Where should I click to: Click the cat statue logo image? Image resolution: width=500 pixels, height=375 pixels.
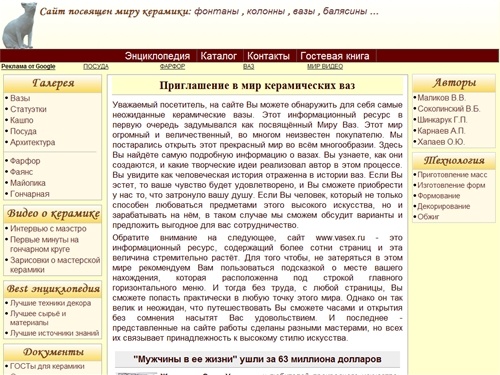(19, 25)
